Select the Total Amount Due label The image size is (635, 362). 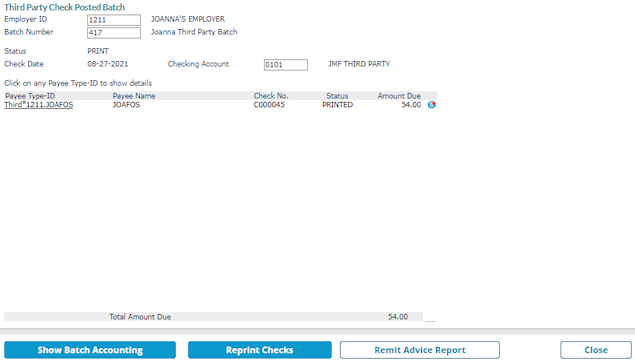tap(140, 317)
